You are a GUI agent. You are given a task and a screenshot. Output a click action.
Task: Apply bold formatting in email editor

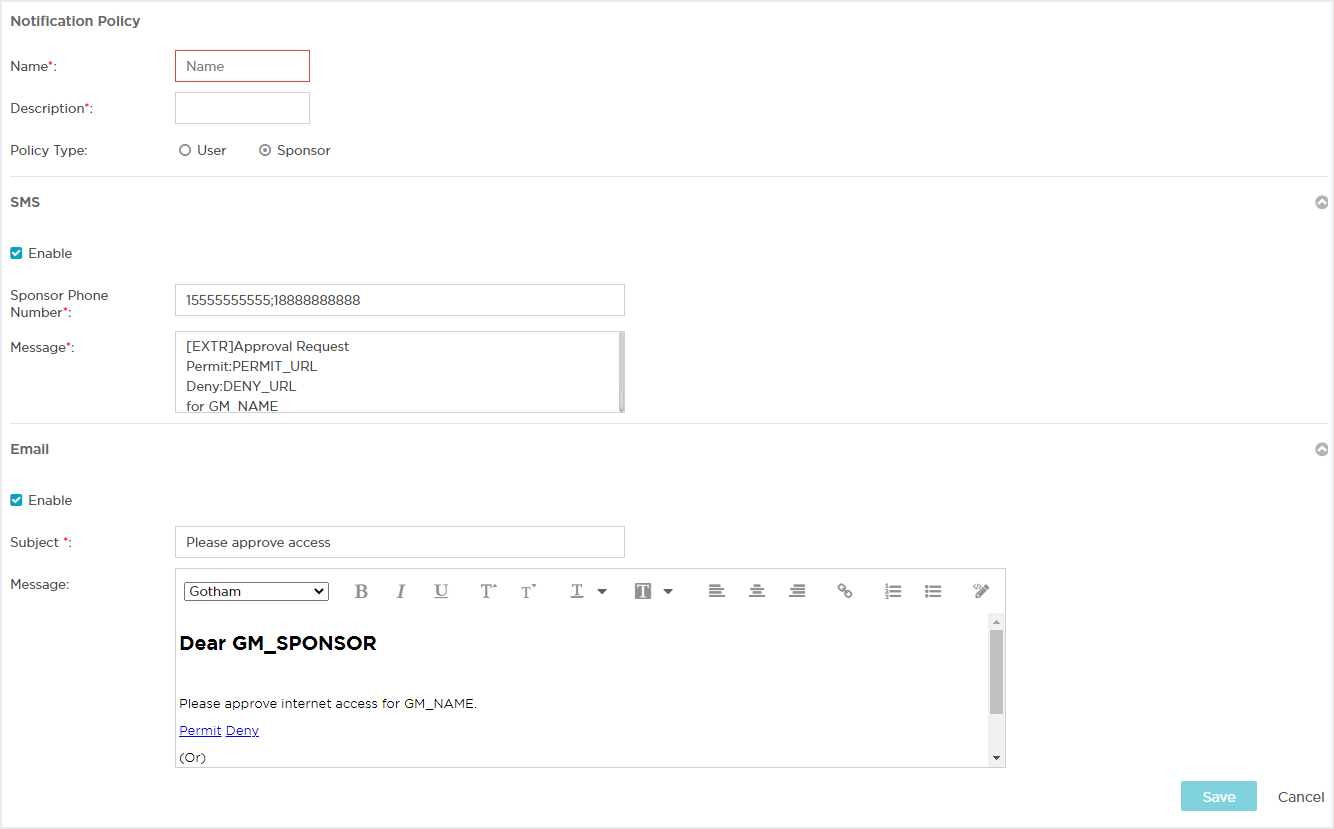(x=361, y=591)
